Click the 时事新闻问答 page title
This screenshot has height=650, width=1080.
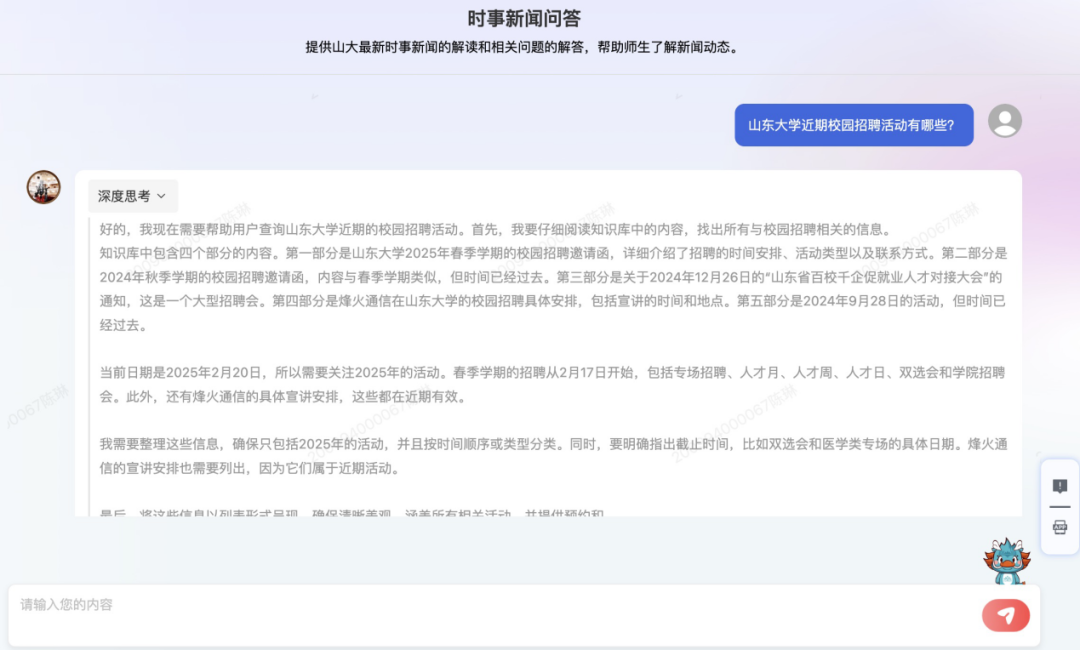(x=524, y=19)
